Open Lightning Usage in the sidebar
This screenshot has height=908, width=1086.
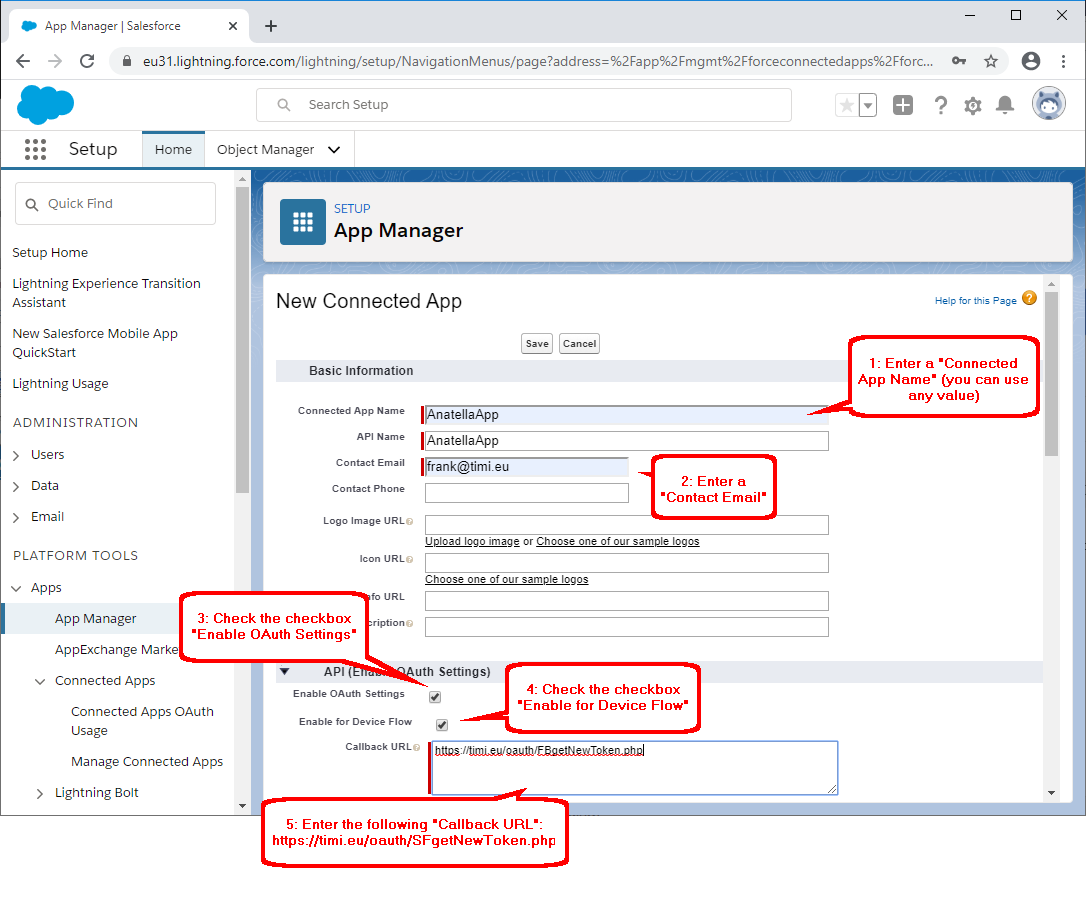click(60, 384)
